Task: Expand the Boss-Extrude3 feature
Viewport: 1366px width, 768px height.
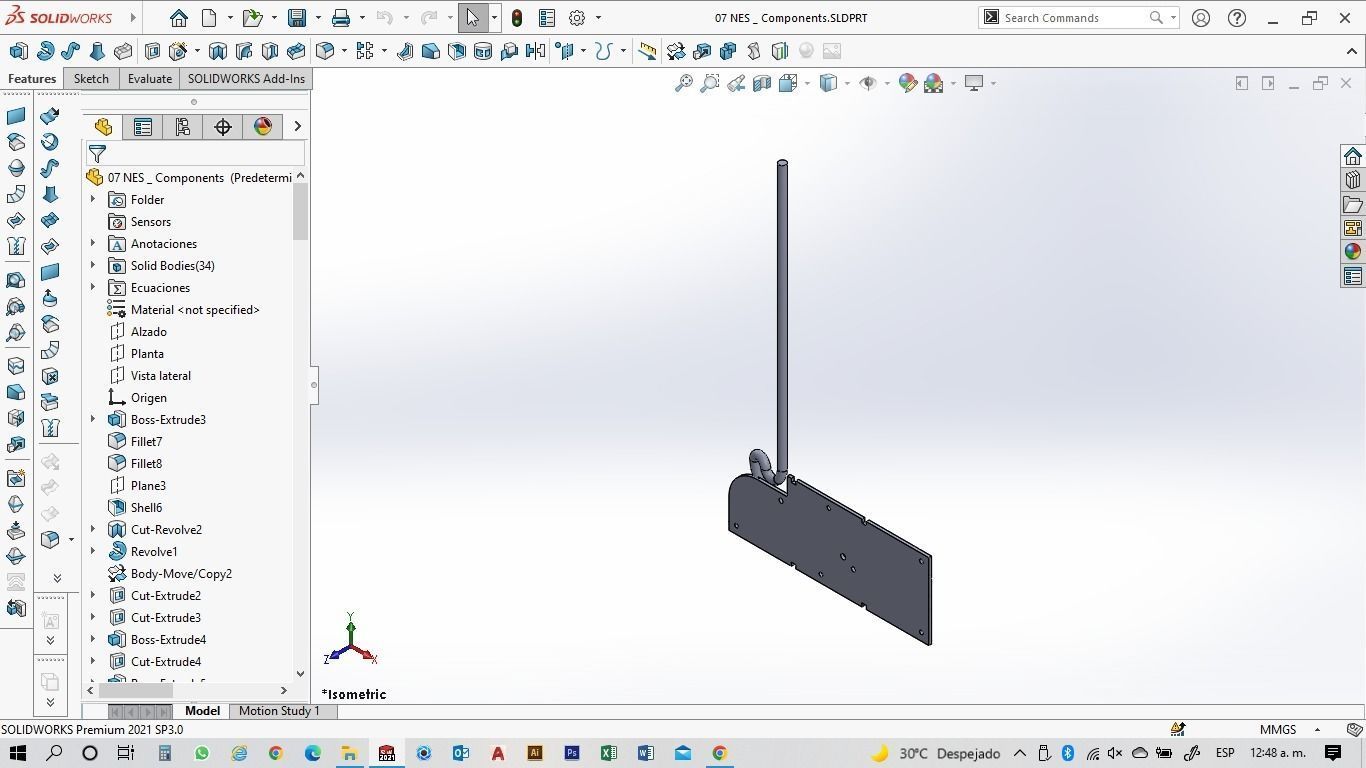Action: [93, 420]
